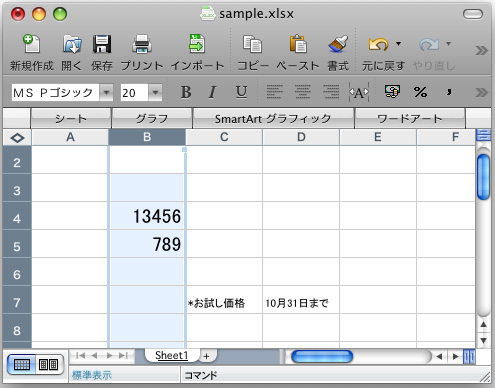Image resolution: width=495 pixels, height=388 pixels.
Task: Click the vertical scrollbar thumb
Action: 483,177
